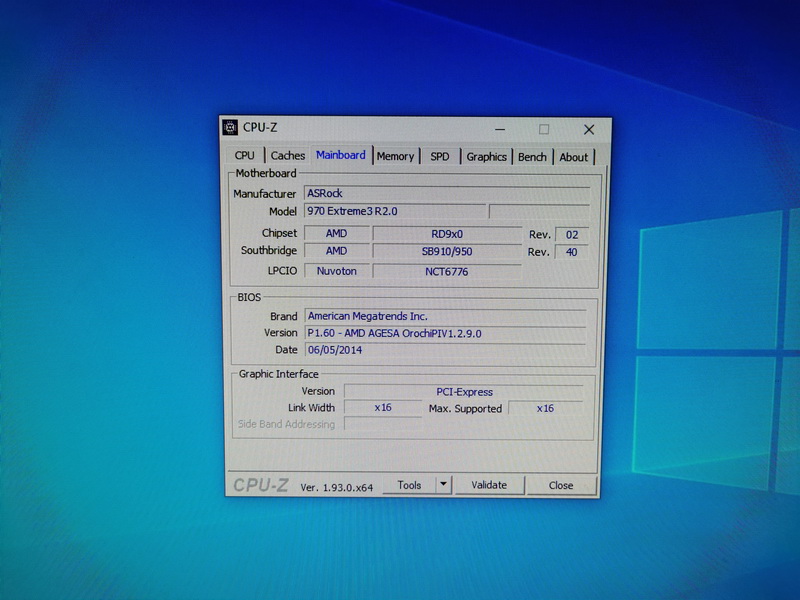Click chipset revision value 02
Image resolution: width=800 pixels, height=600 pixels.
572,235
